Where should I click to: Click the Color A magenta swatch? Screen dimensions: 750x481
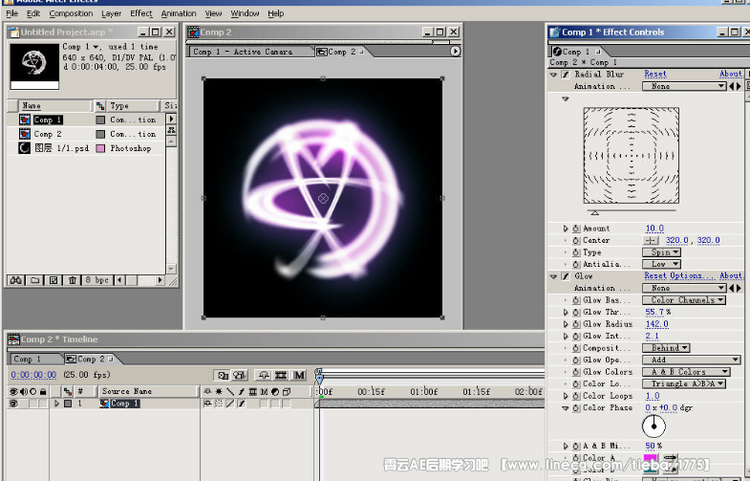[x=650, y=458]
